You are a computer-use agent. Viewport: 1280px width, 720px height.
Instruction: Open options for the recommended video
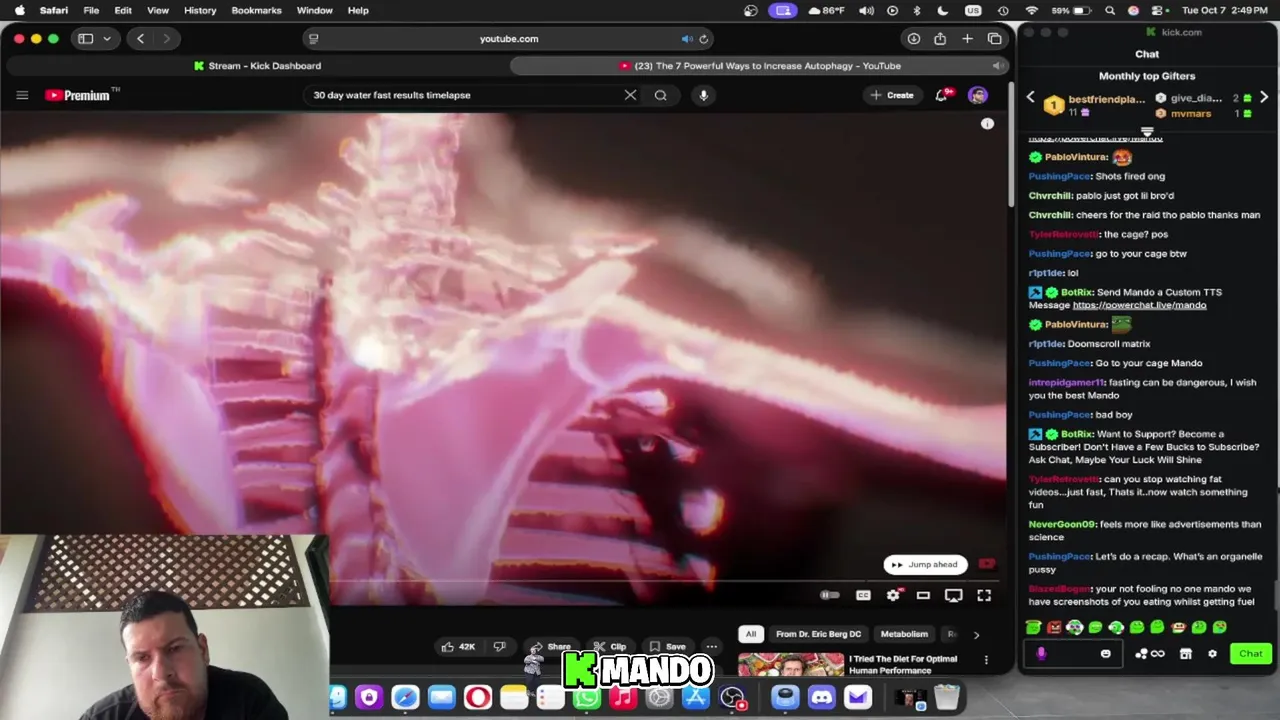coord(986,660)
